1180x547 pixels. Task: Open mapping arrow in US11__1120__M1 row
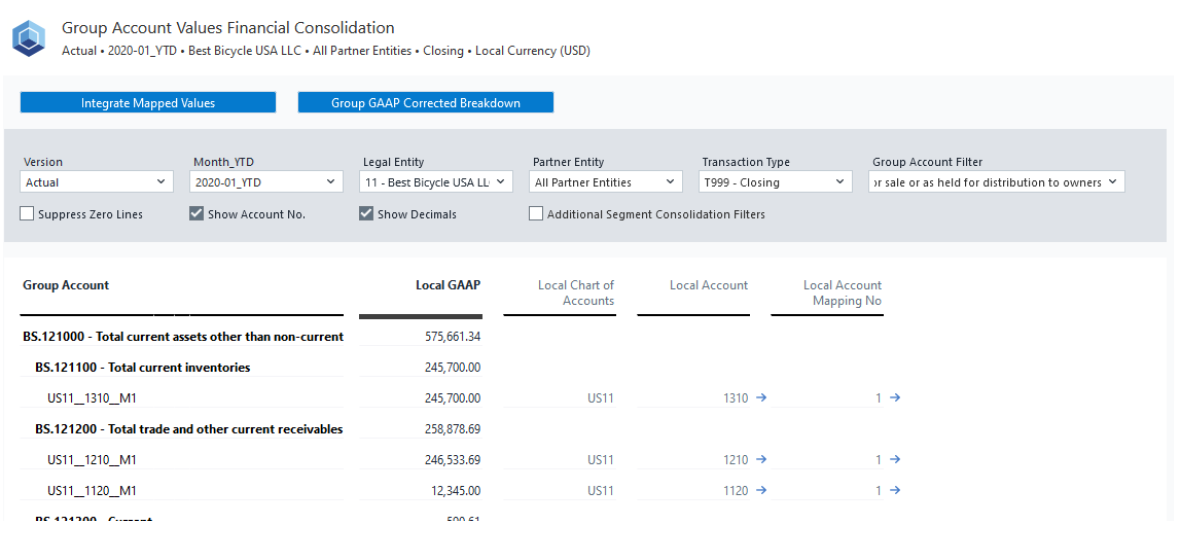[x=895, y=491]
